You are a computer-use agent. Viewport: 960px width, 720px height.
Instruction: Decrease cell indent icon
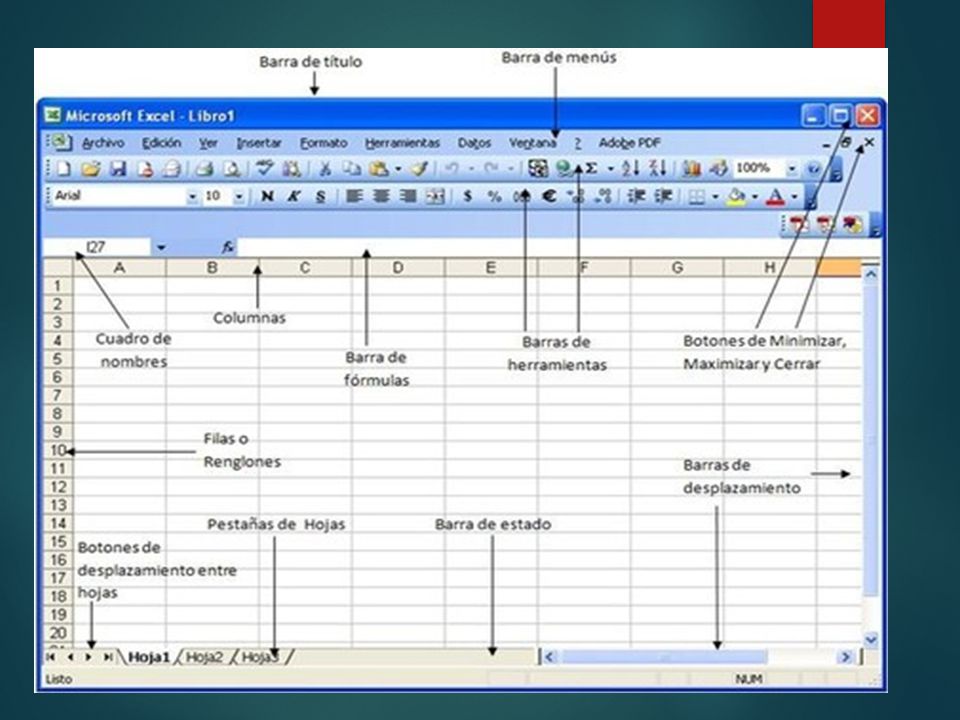coord(637,196)
